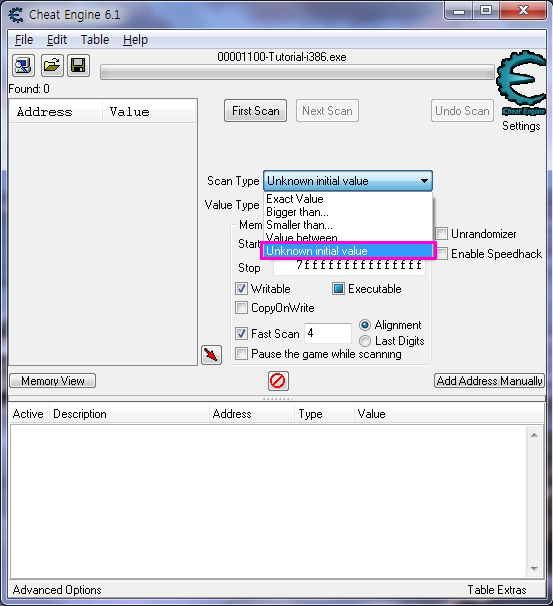Click the Active column header
Viewport: 553px width, 606px height.
(28, 414)
